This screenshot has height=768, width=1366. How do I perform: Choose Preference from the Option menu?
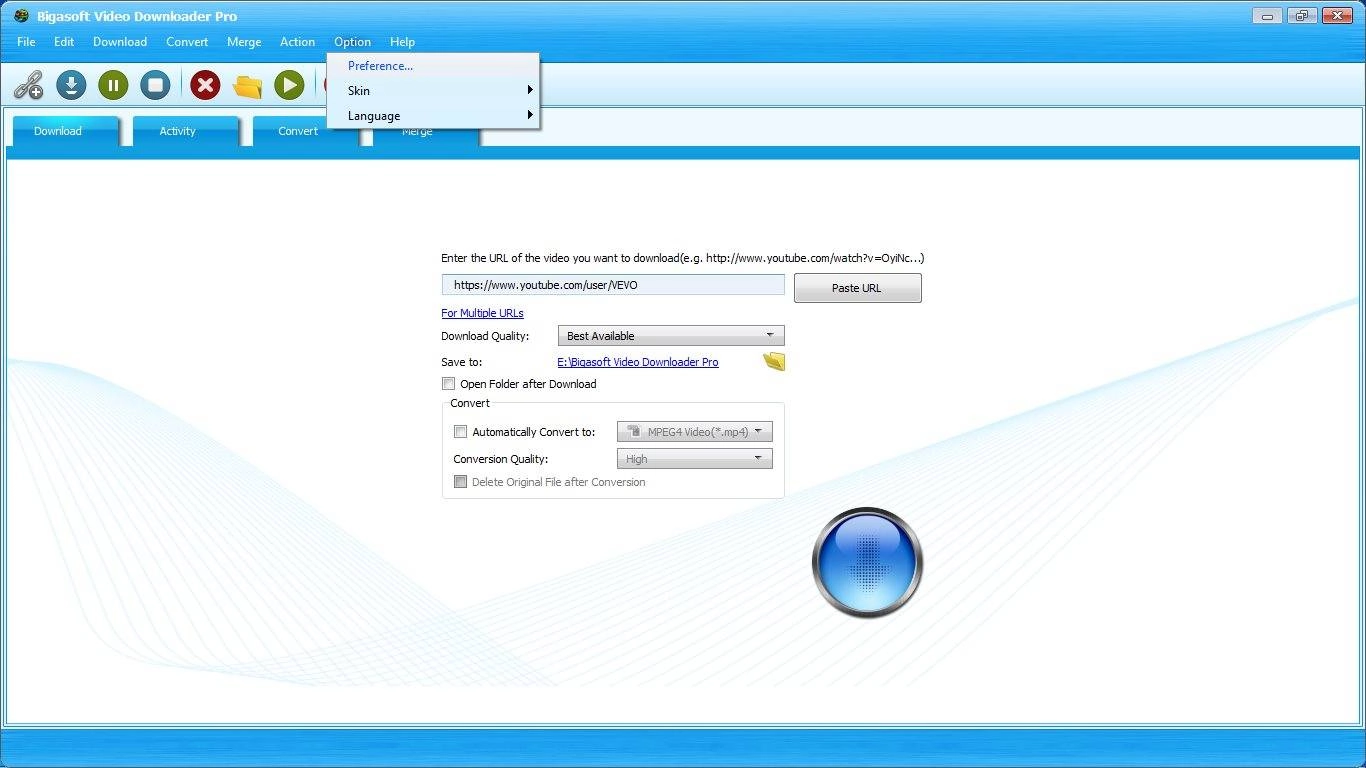433,66
